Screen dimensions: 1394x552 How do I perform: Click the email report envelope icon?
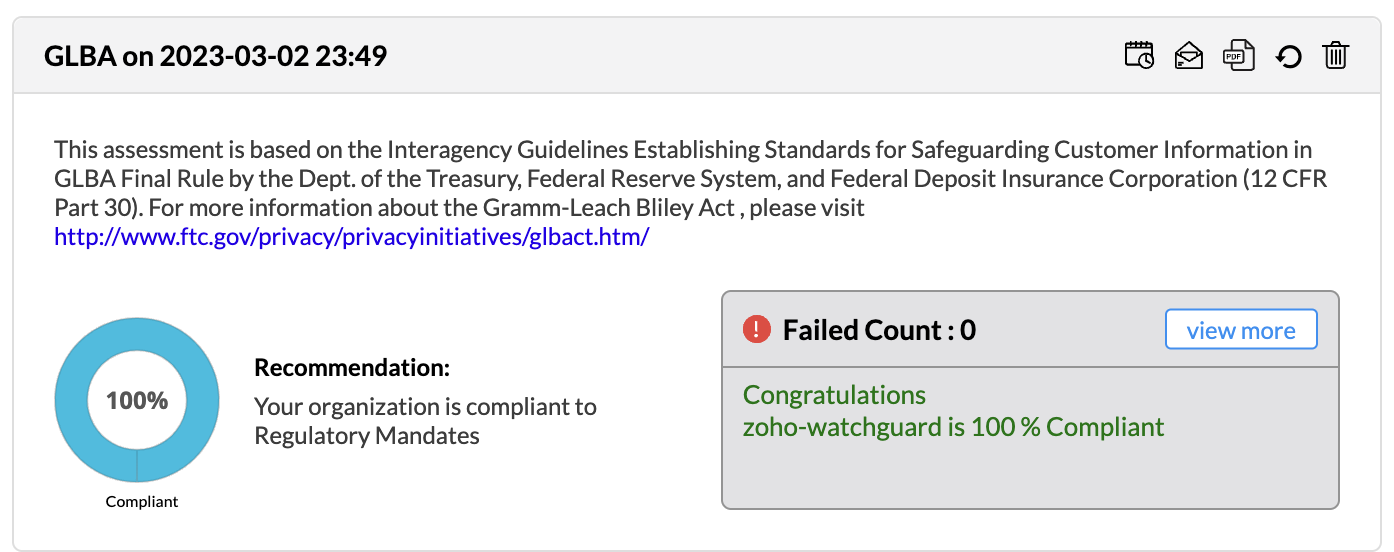tap(1188, 55)
